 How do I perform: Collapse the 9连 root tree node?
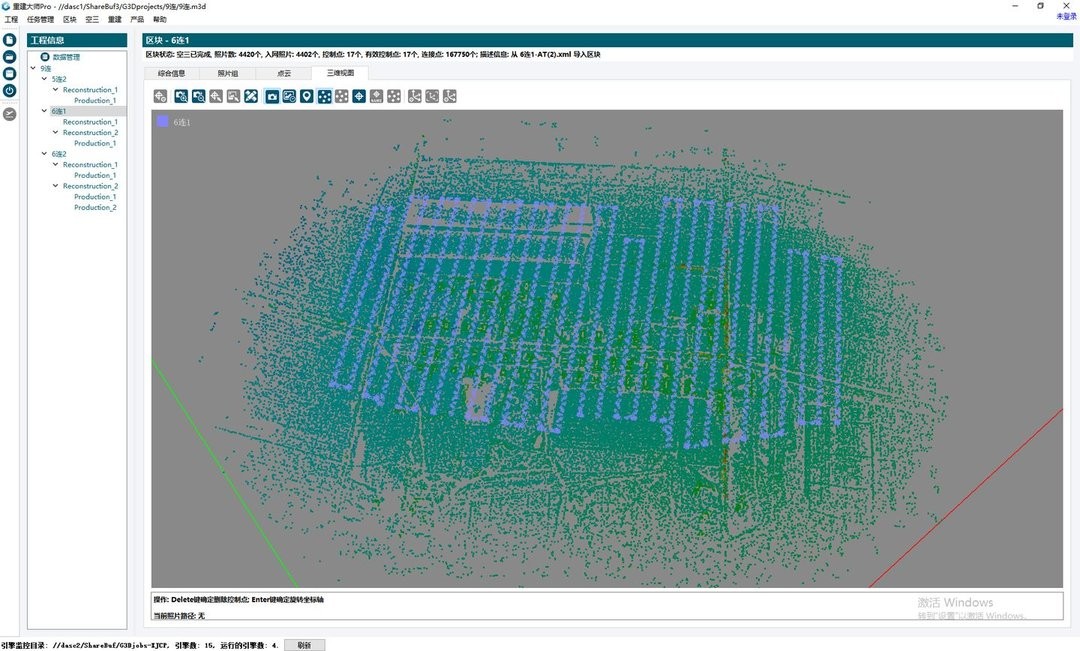[34, 69]
